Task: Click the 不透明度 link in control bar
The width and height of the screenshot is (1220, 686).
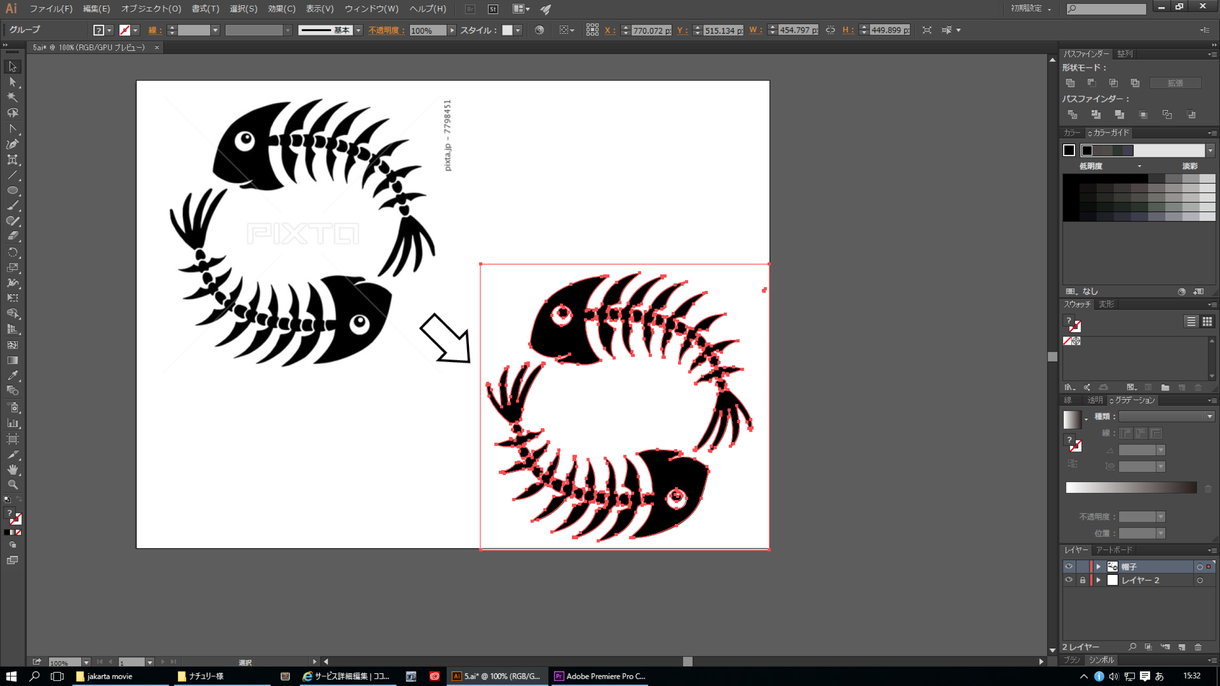Action: click(385, 31)
